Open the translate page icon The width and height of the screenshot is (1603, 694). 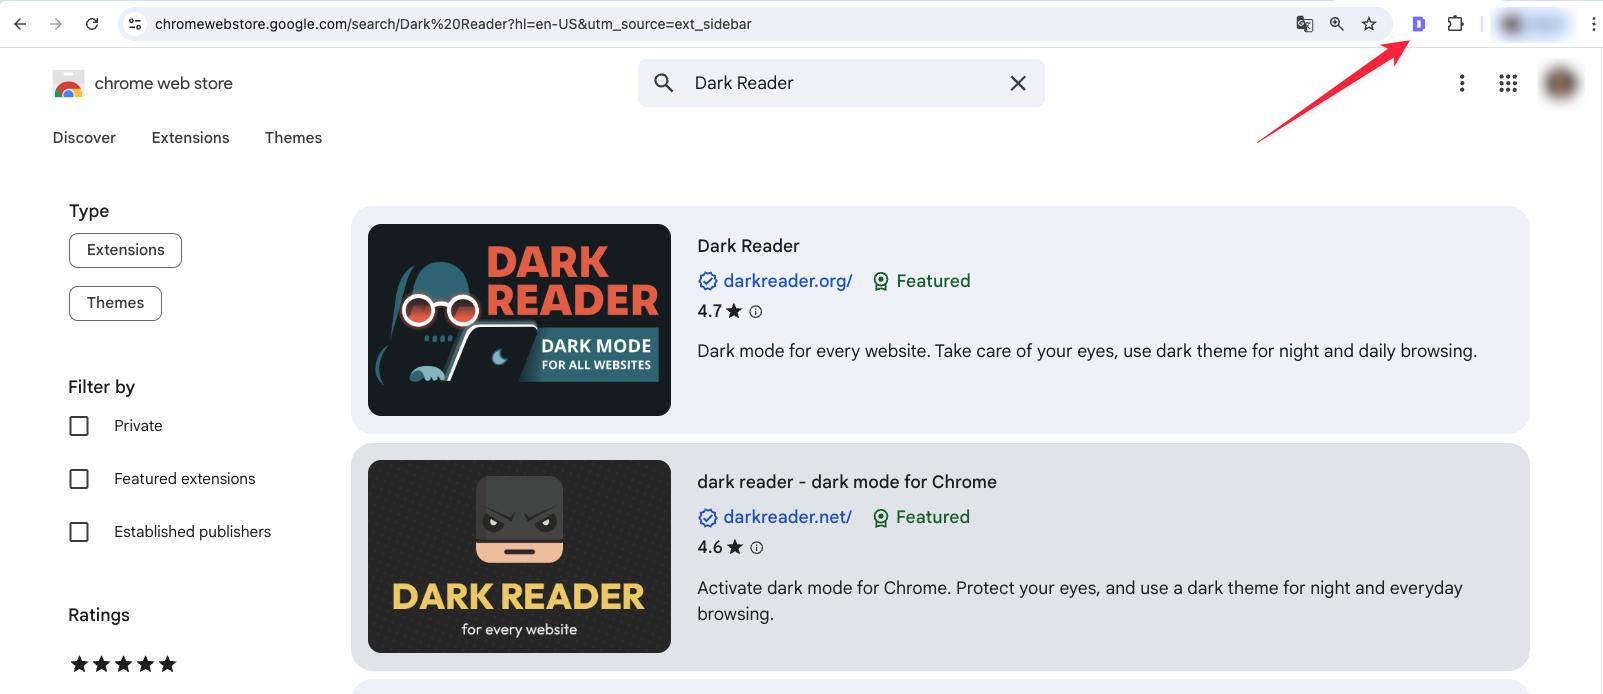[x=1304, y=24]
